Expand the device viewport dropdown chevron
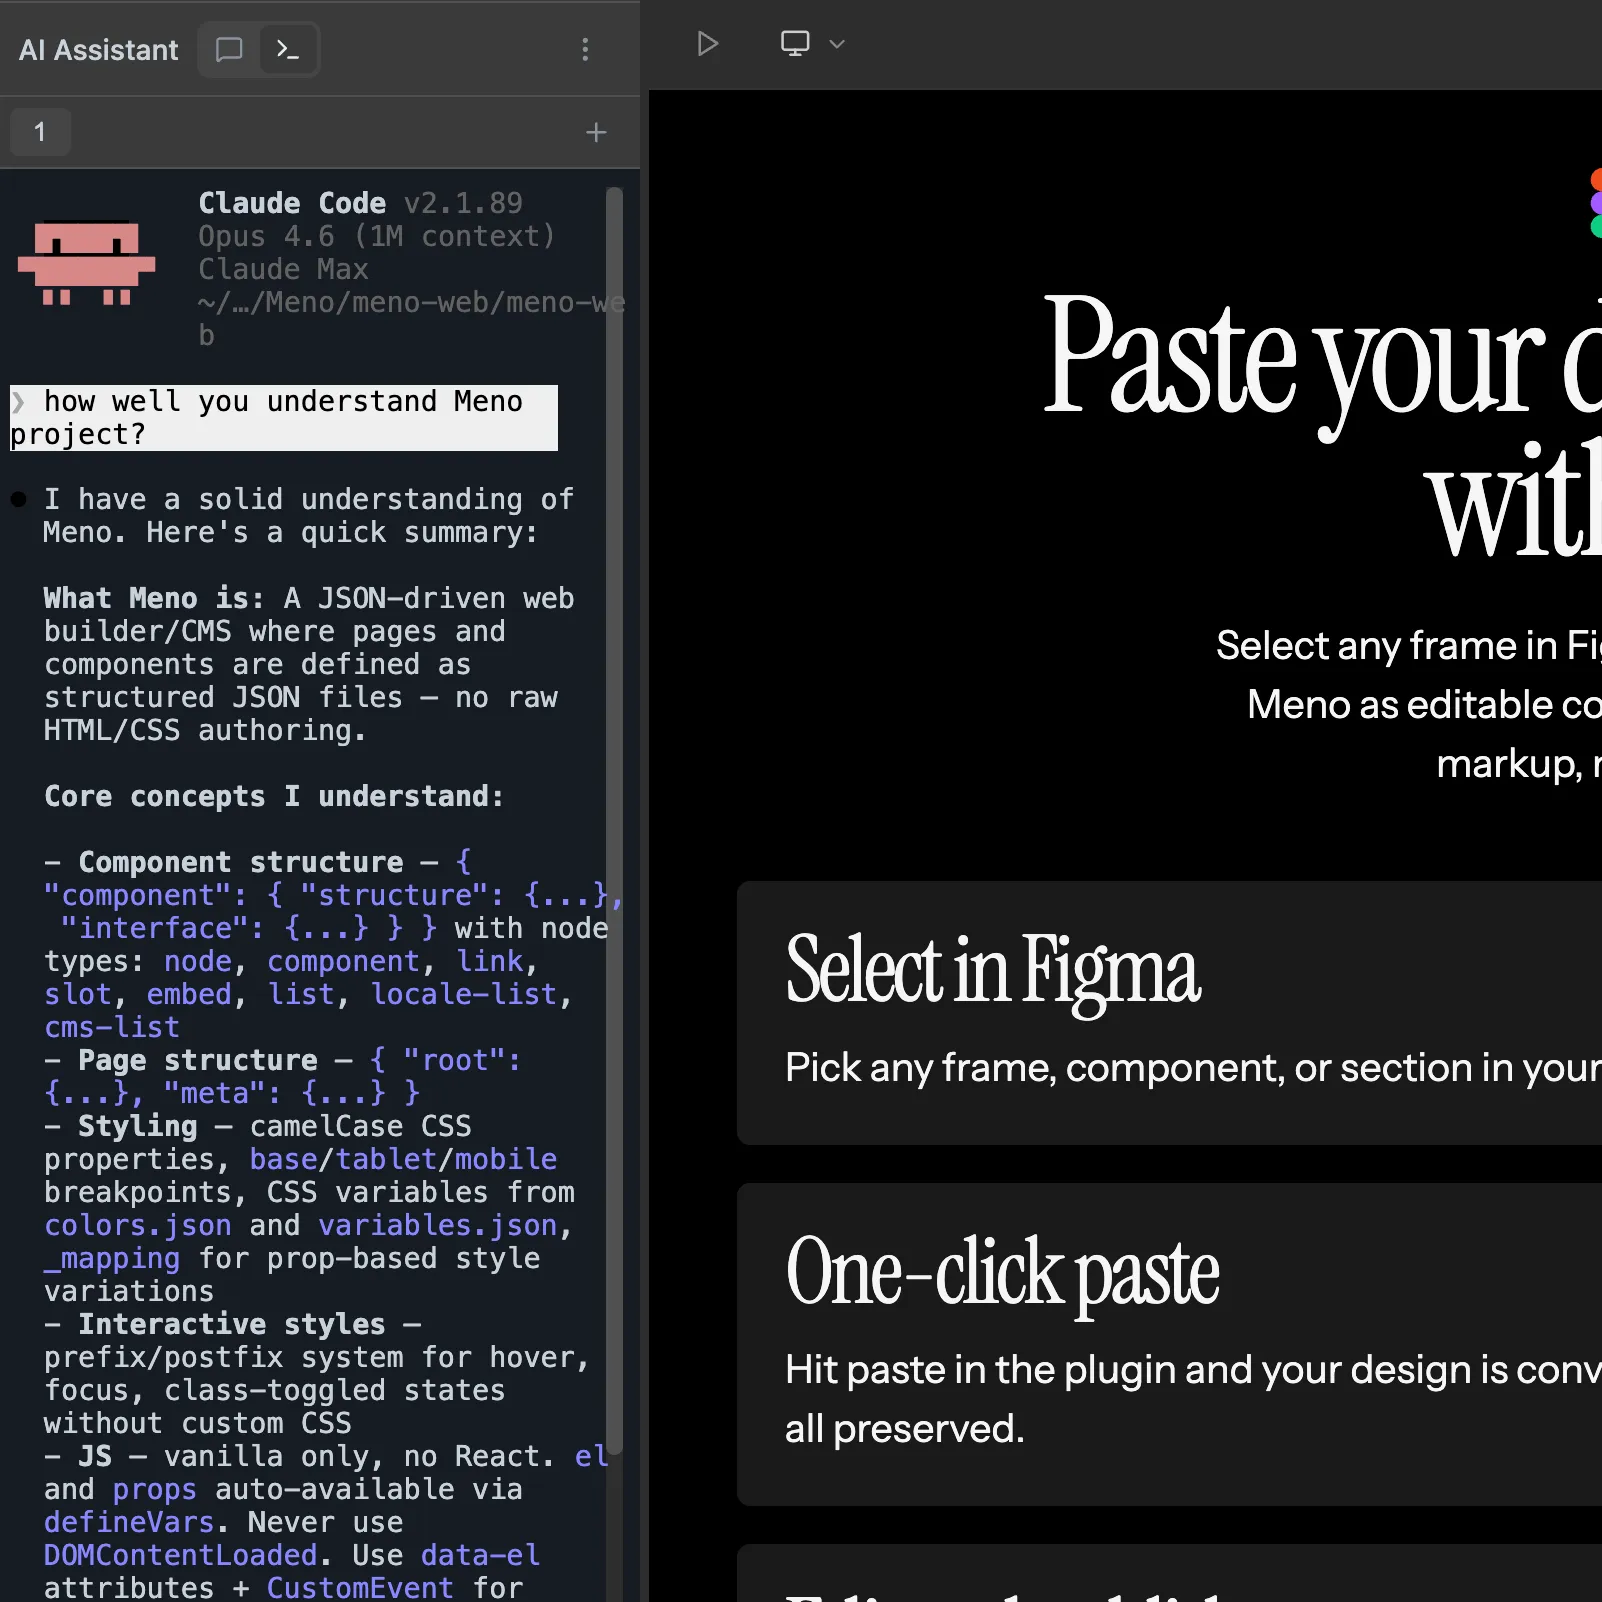1602x1602 pixels. click(838, 44)
